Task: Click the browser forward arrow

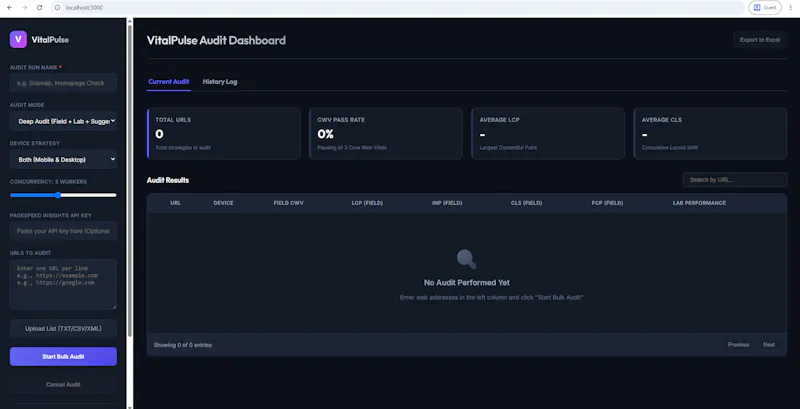Action: pos(24,8)
